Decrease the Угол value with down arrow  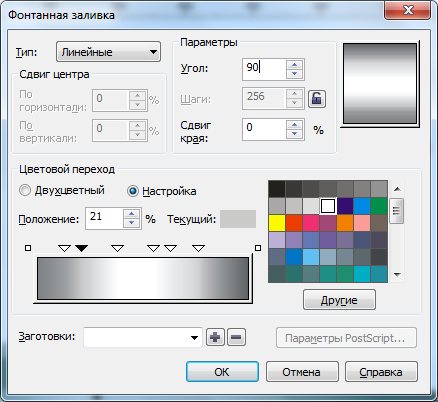tap(294, 74)
